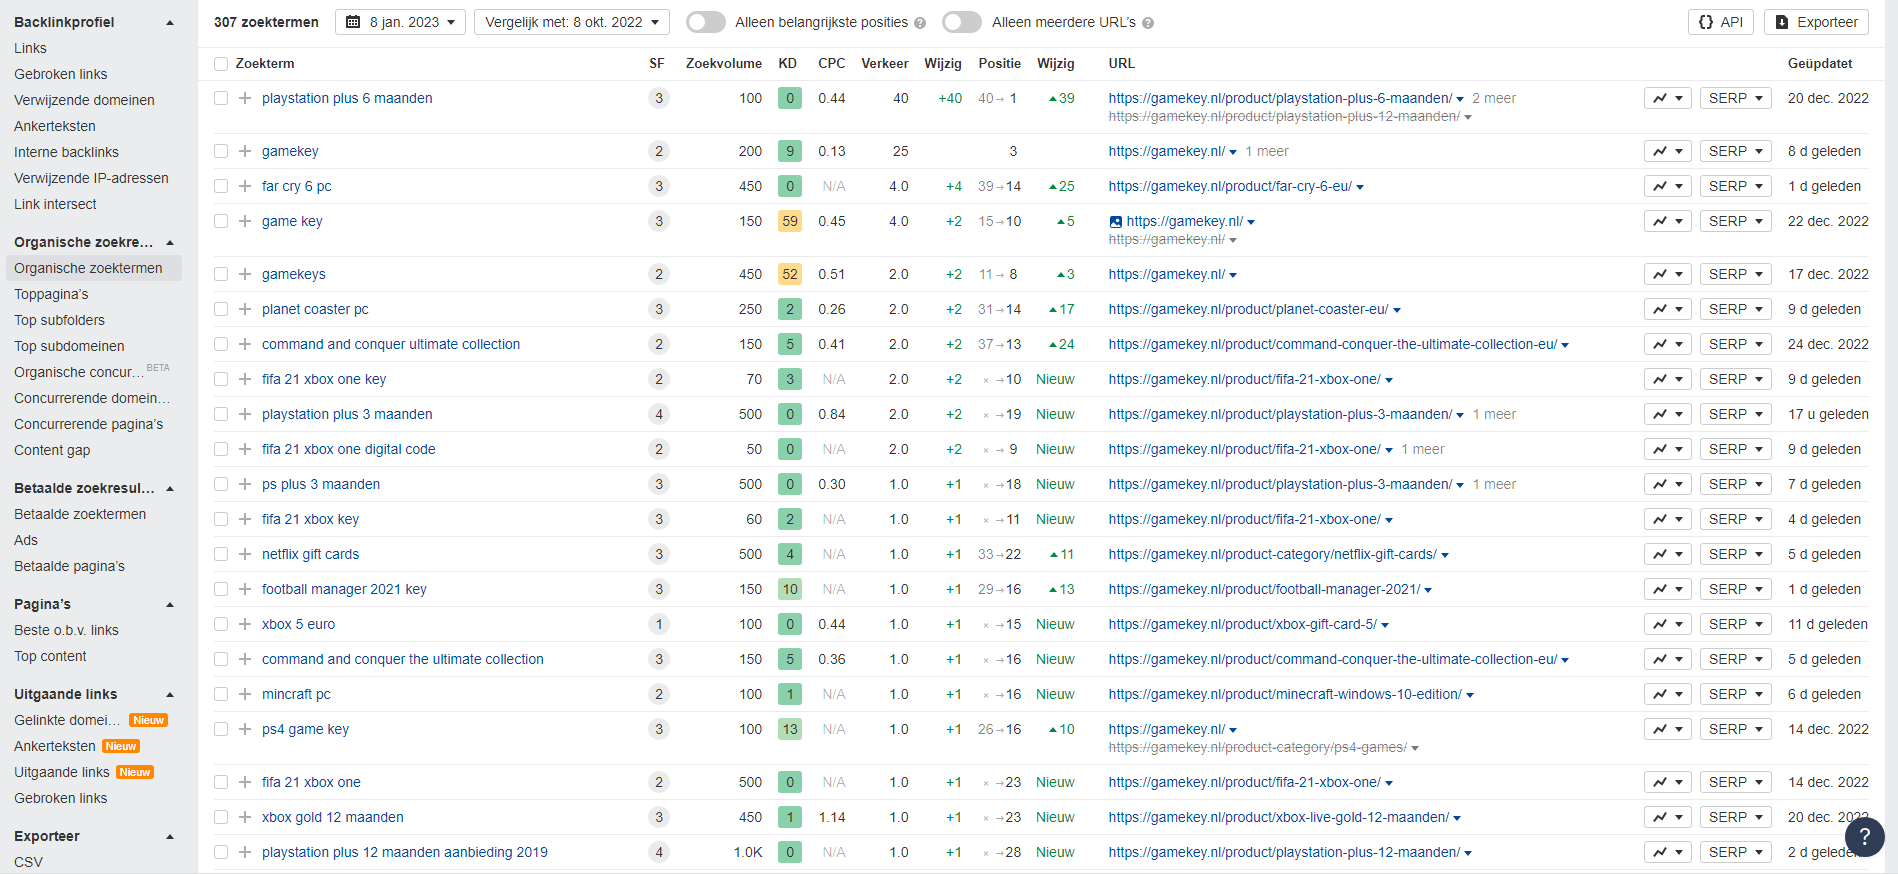This screenshot has height=874, width=1898.
Task: Open keyword link 'planet coaster pc'
Action: click(315, 309)
